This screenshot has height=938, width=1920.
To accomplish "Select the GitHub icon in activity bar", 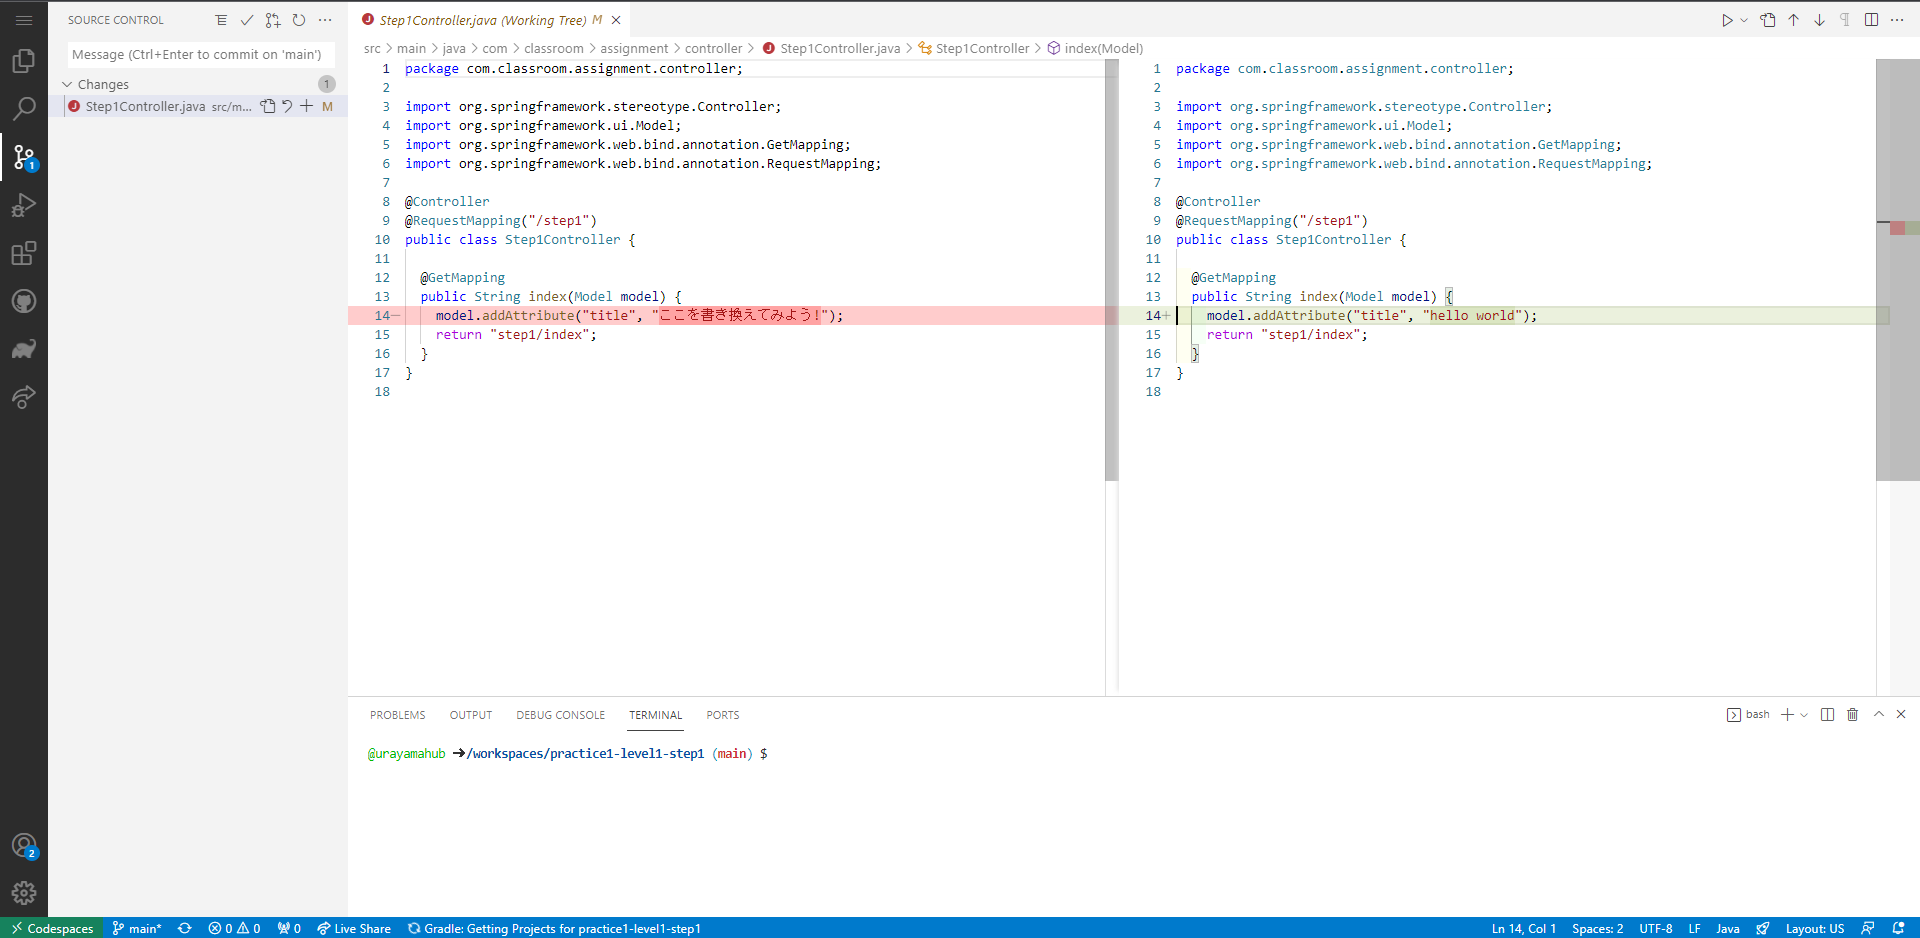I will pyautogui.click(x=24, y=301).
